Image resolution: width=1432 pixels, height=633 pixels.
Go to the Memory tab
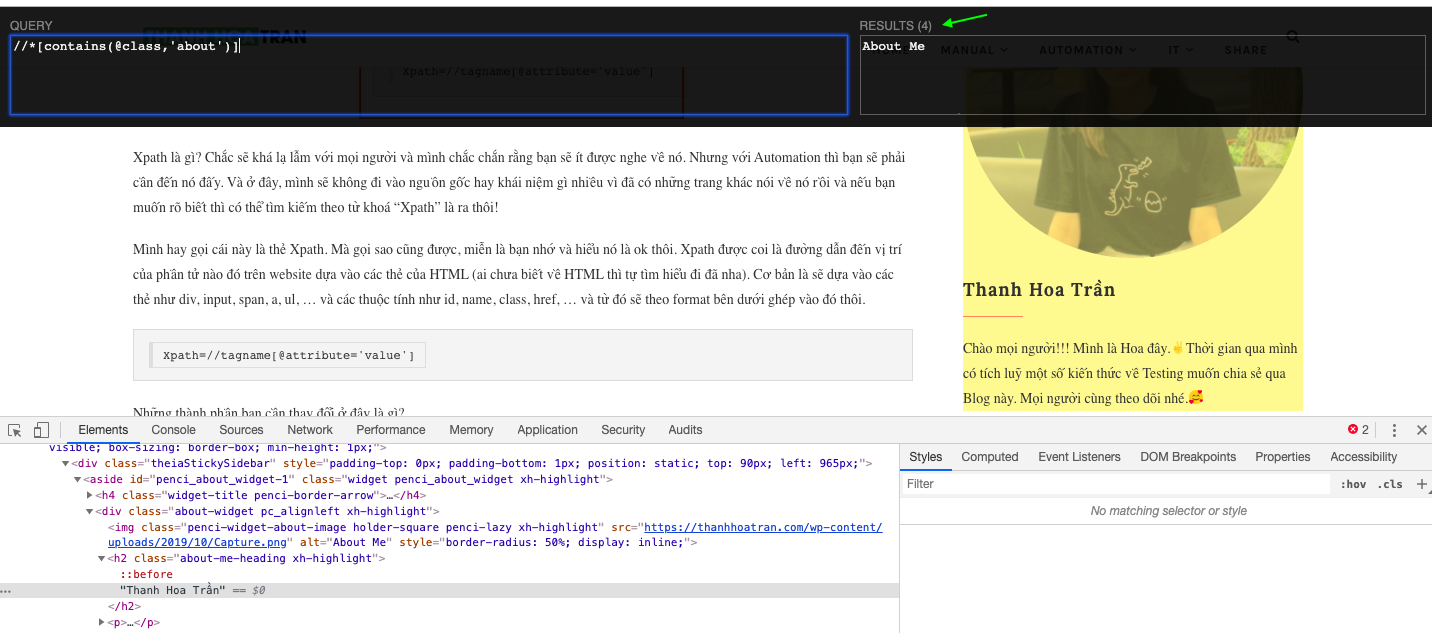[471, 430]
